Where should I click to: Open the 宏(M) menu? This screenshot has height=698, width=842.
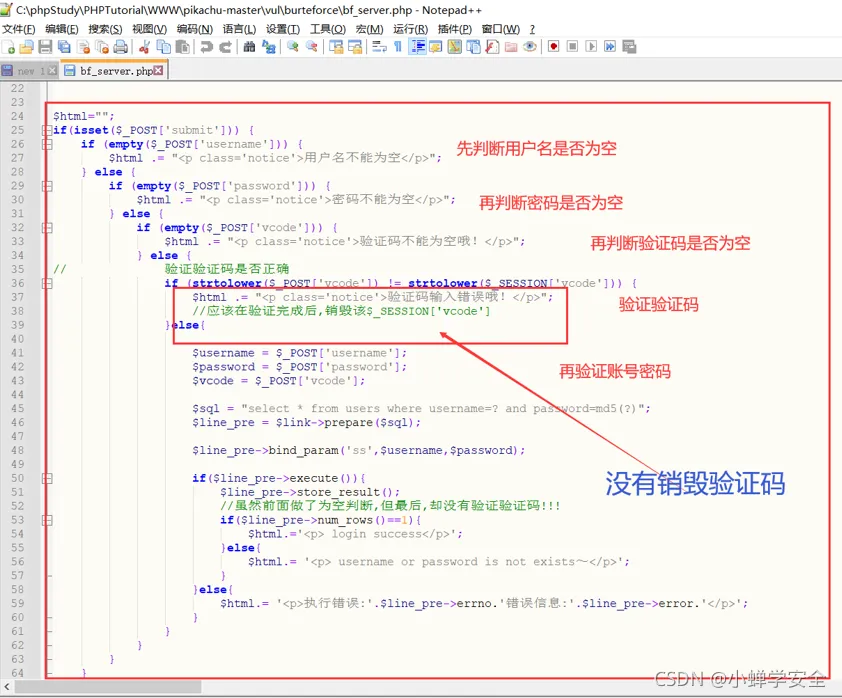[x=369, y=29]
